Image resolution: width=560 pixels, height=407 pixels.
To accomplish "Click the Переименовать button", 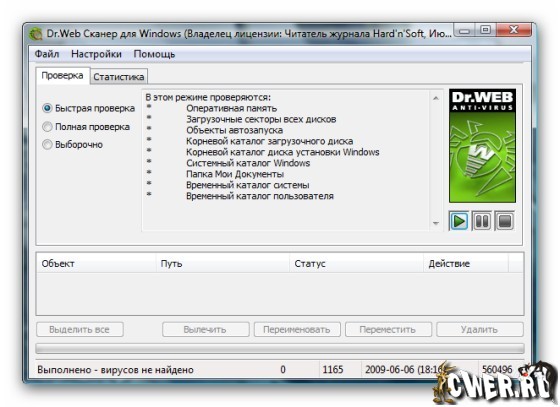I will point(297,329).
